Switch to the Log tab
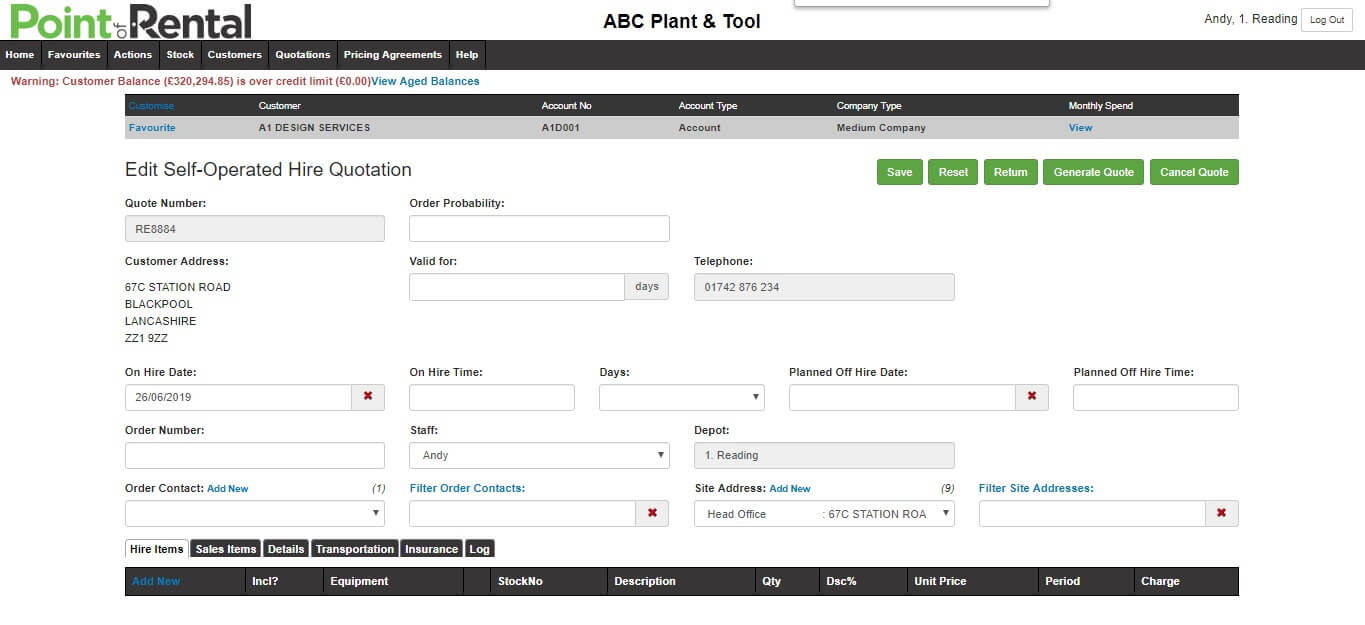This screenshot has width=1365, height=625. [480, 549]
